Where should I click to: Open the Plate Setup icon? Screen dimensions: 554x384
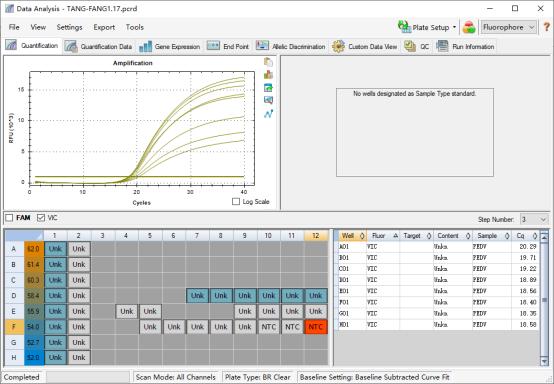(405, 27)
